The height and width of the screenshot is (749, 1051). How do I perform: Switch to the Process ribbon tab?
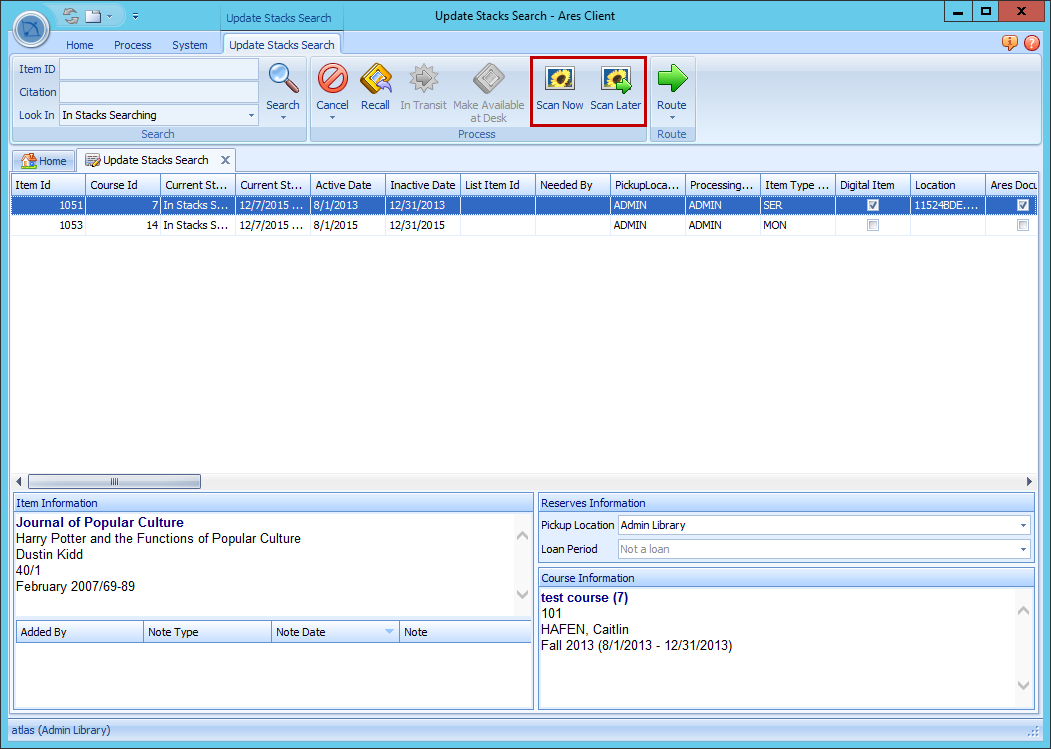132,44
